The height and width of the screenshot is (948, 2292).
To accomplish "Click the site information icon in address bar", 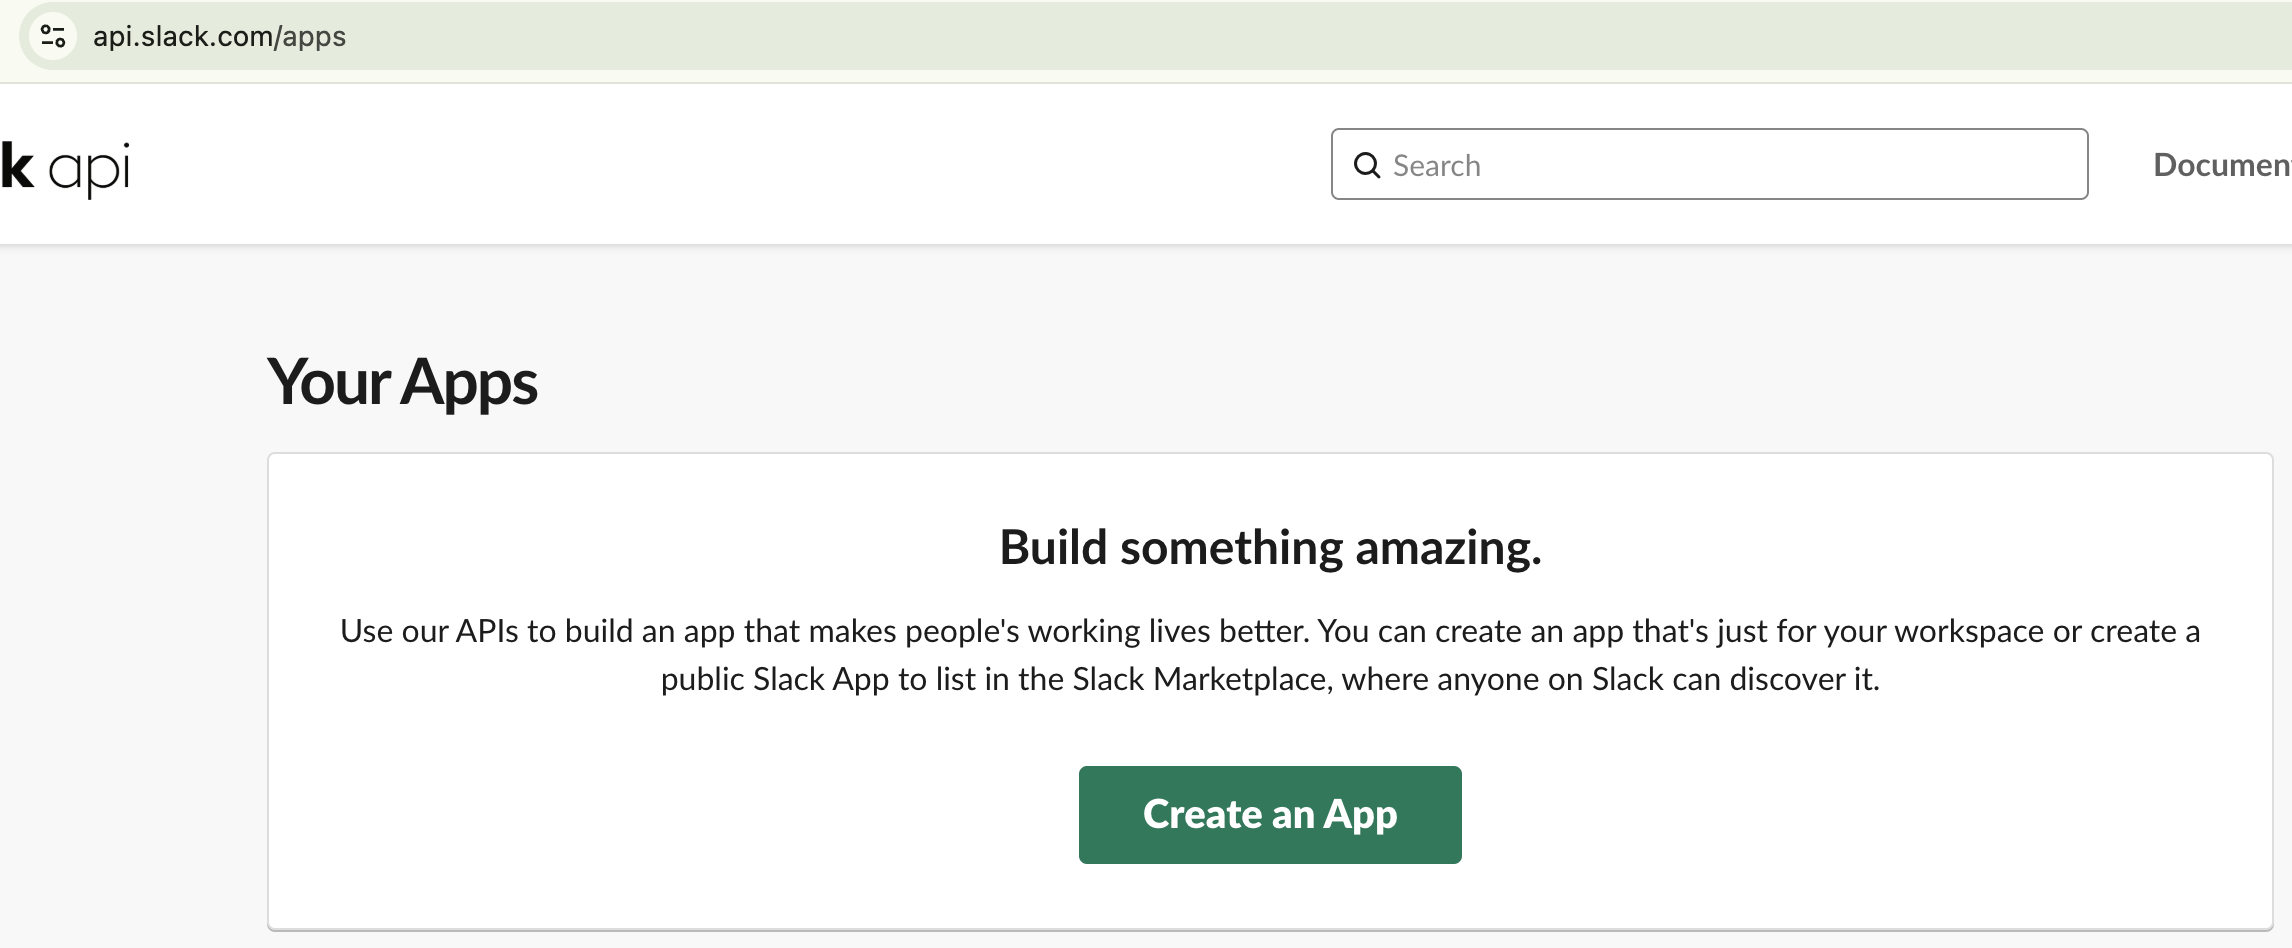I will 53,36.
